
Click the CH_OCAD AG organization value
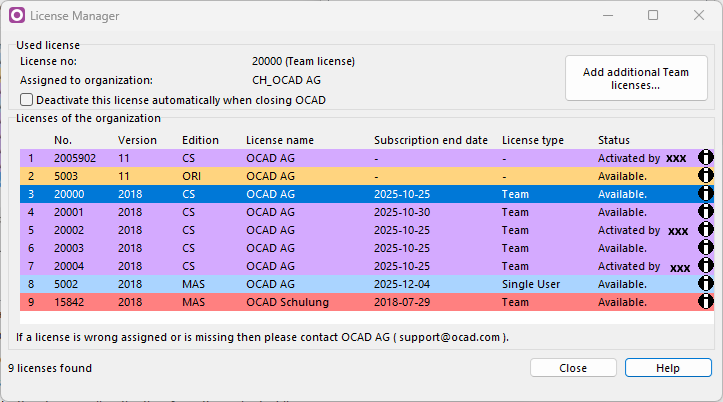click(x=286, y=80)
